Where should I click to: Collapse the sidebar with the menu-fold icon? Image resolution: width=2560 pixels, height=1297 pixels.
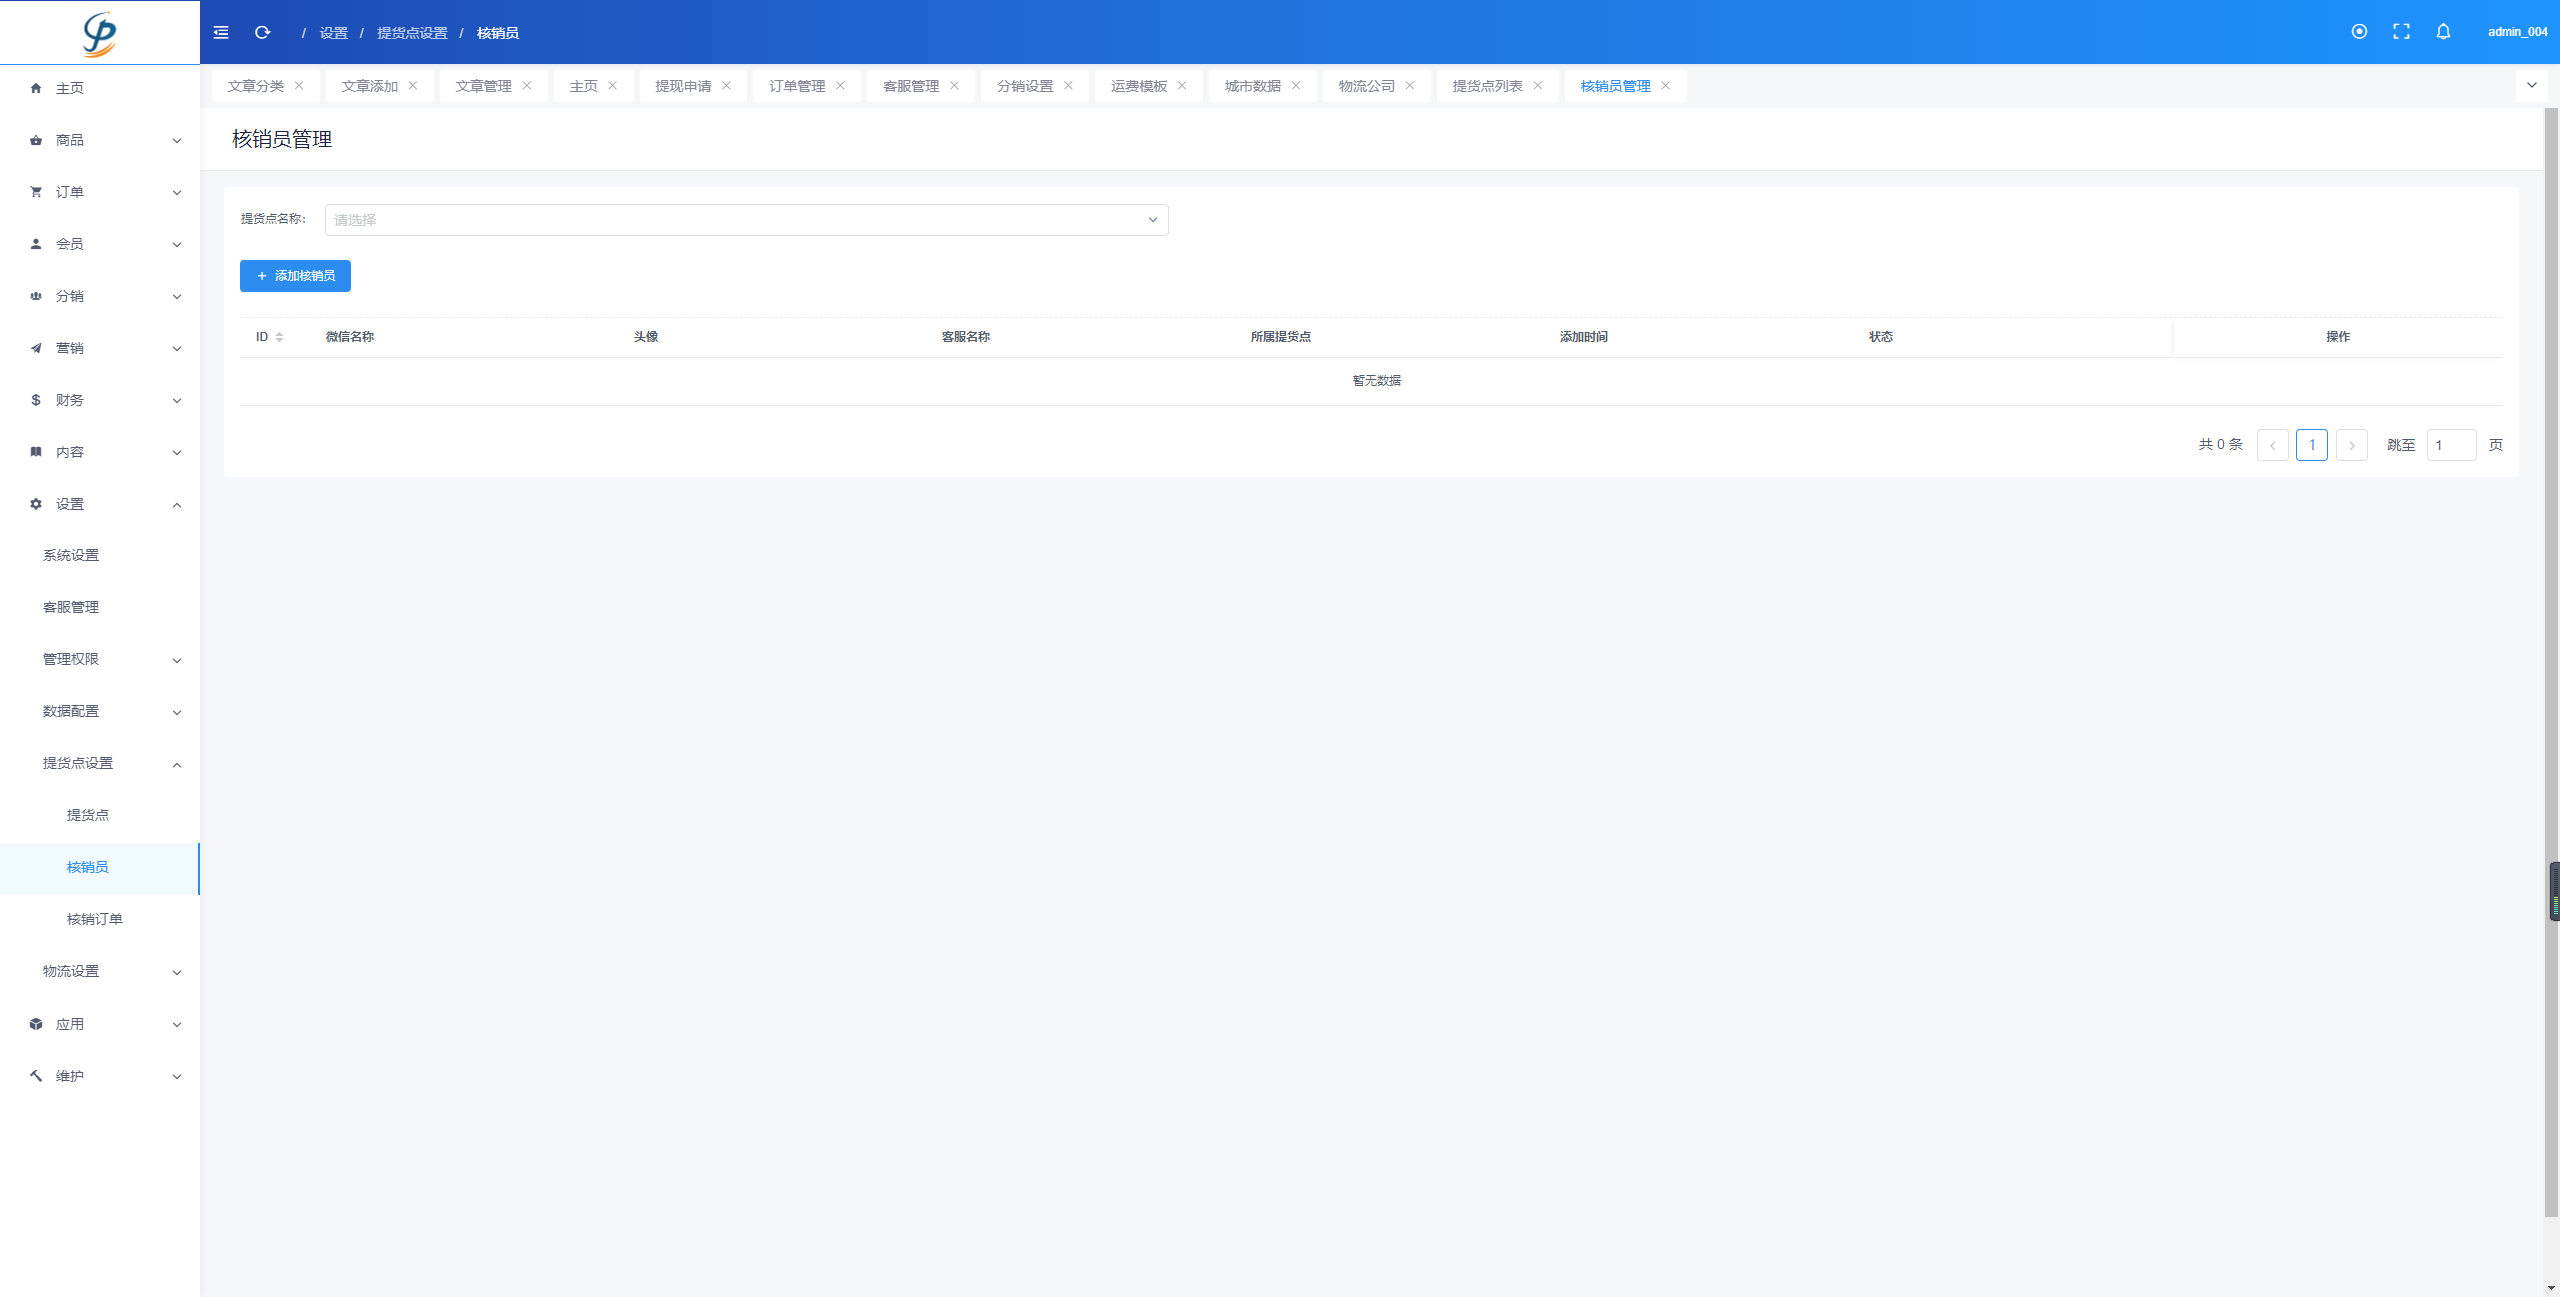[x=221, y=33]
